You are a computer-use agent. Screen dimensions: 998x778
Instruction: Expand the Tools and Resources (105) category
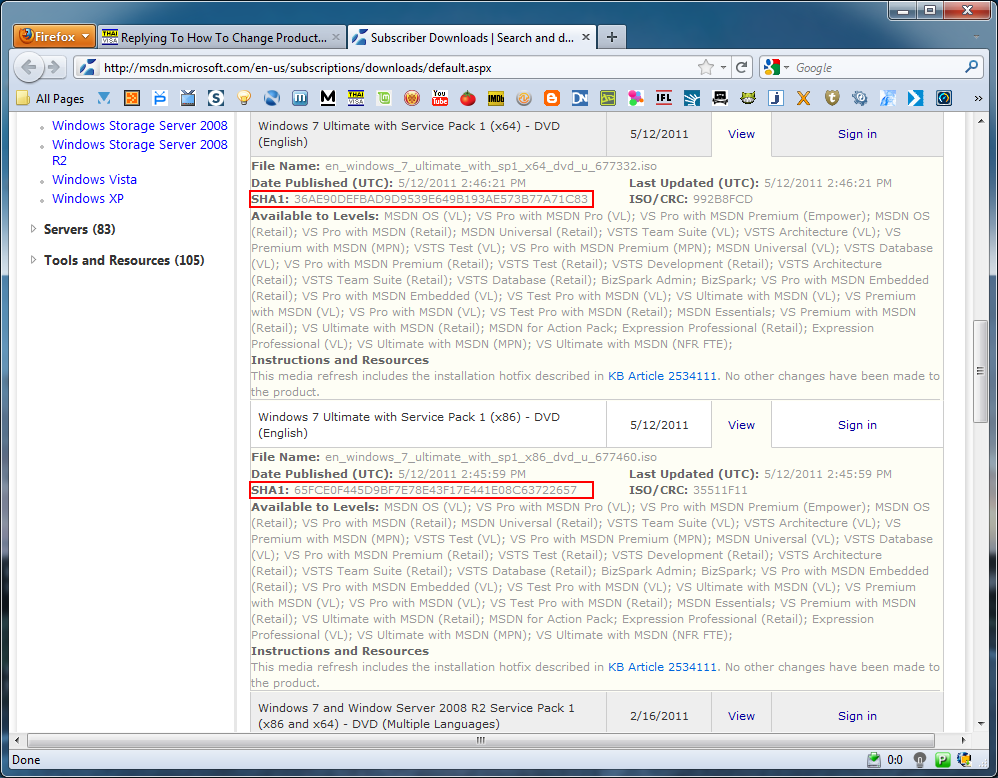[34, 260]
